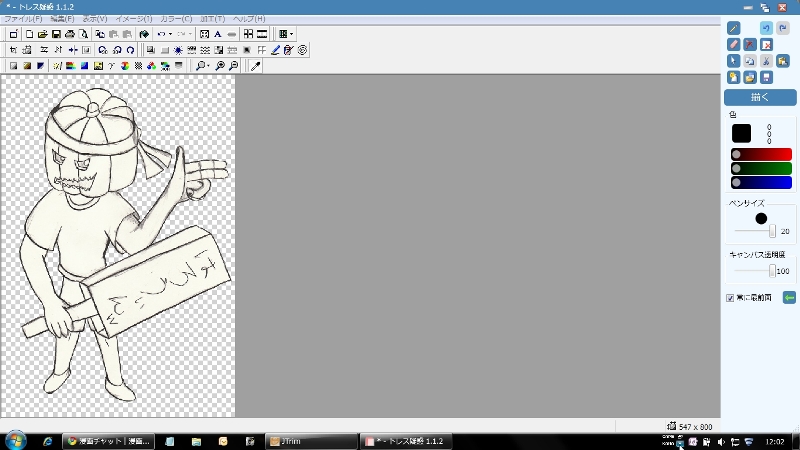
Task: Click the fit-to-window frame icon
Action: pyautogui.click(x=204, y=34)
